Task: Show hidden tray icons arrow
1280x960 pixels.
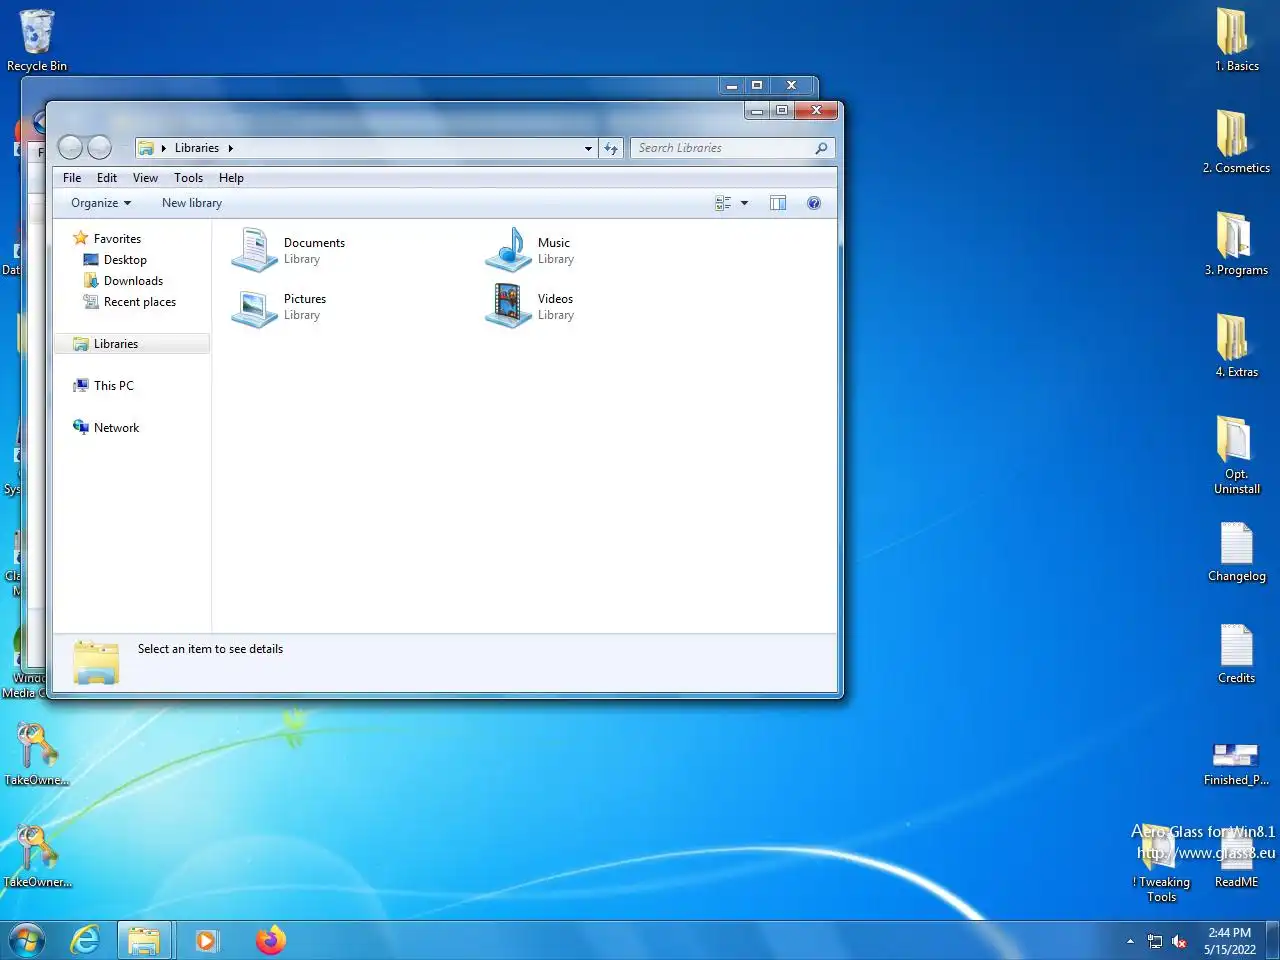Action: 1130,942
